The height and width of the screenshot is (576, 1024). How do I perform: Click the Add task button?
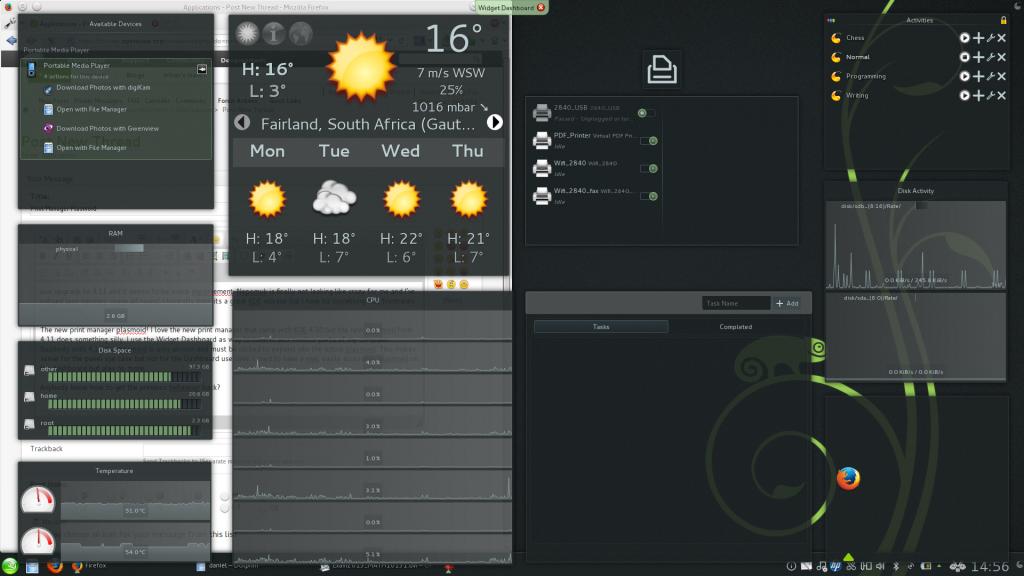coord(787,303)
